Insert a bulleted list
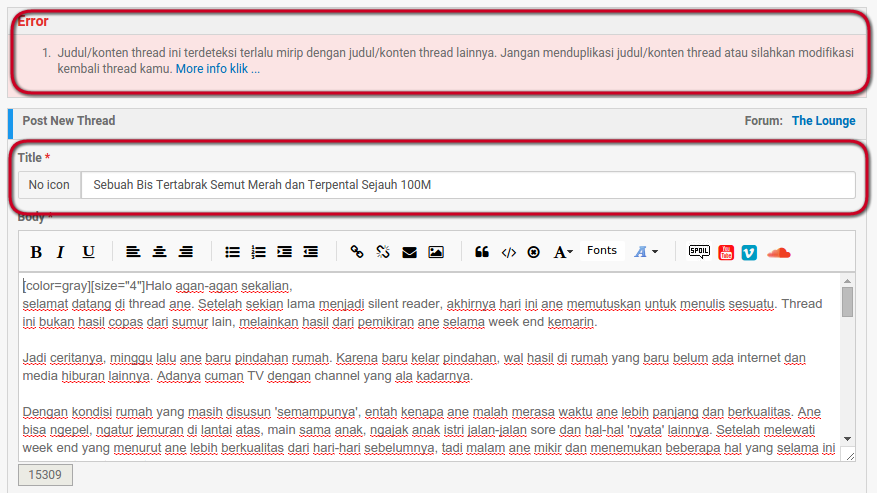The width and height of the screenshot is (877, 493). [x=232, y=252]
